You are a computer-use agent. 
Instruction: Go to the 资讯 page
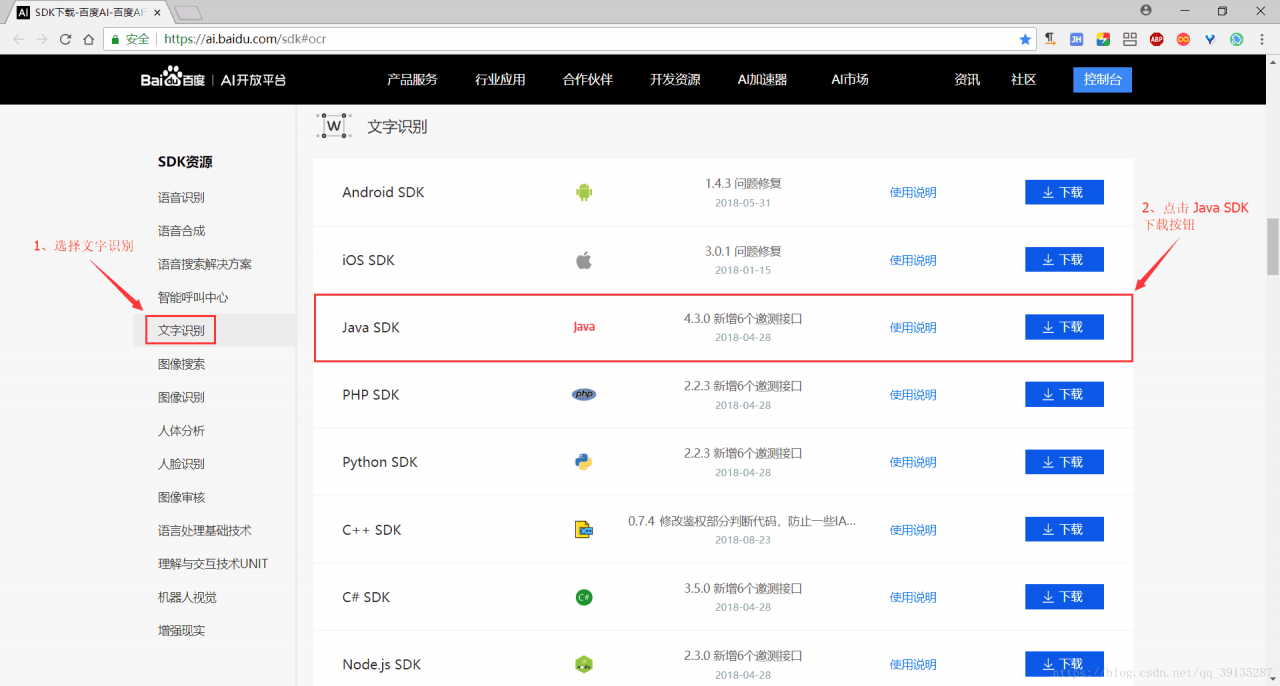point(967,80)
